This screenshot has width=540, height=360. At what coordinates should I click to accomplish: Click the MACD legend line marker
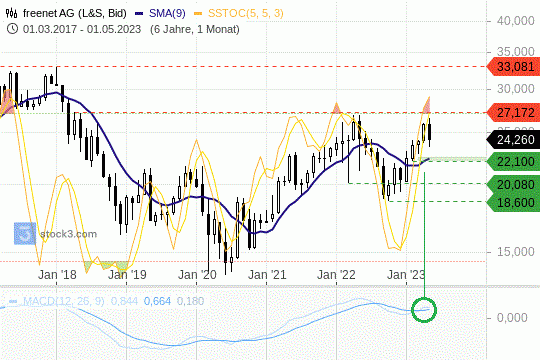click(13, 302)
